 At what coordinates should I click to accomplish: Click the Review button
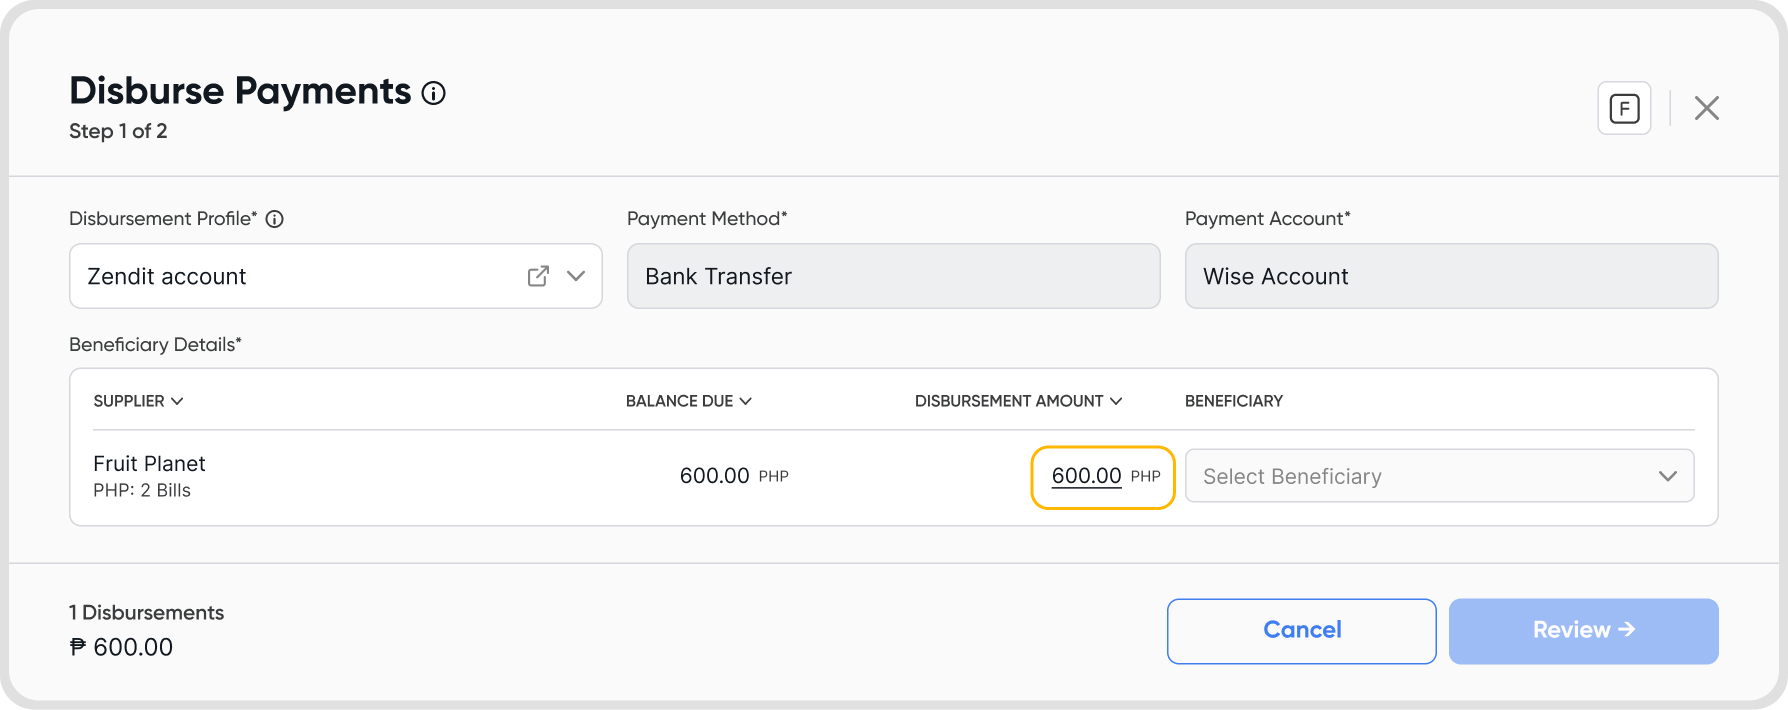(1583, 630)
